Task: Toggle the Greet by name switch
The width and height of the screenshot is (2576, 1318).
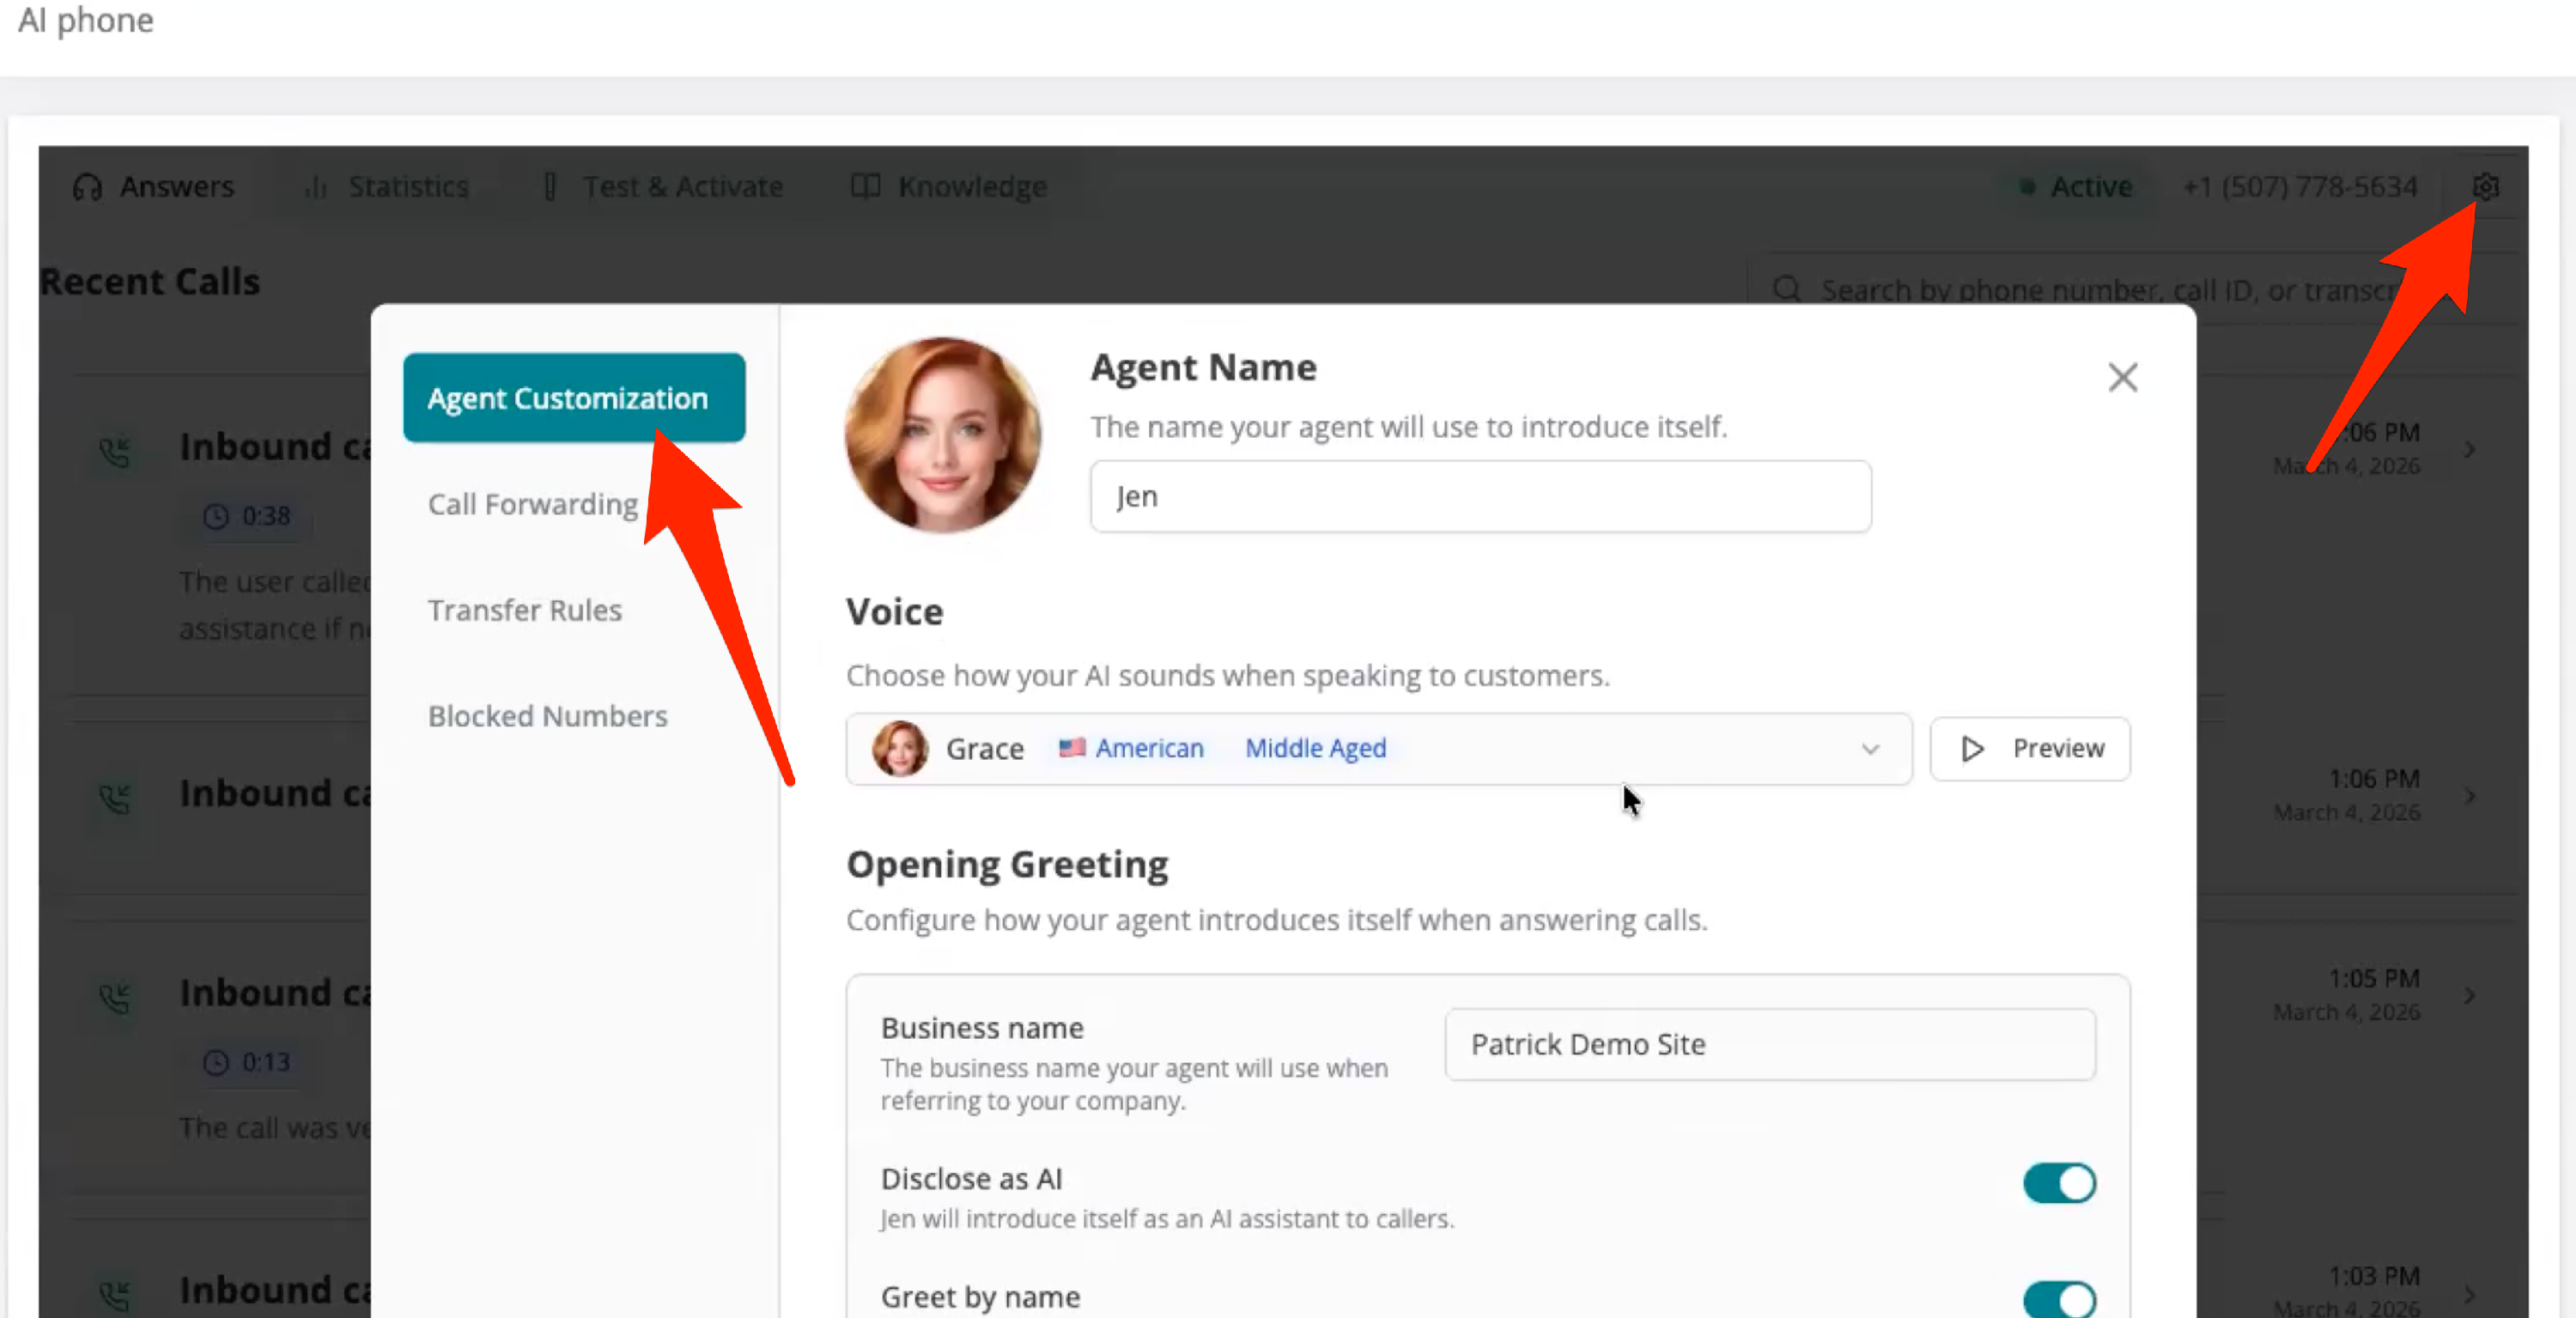Action: [2059, 1299]
